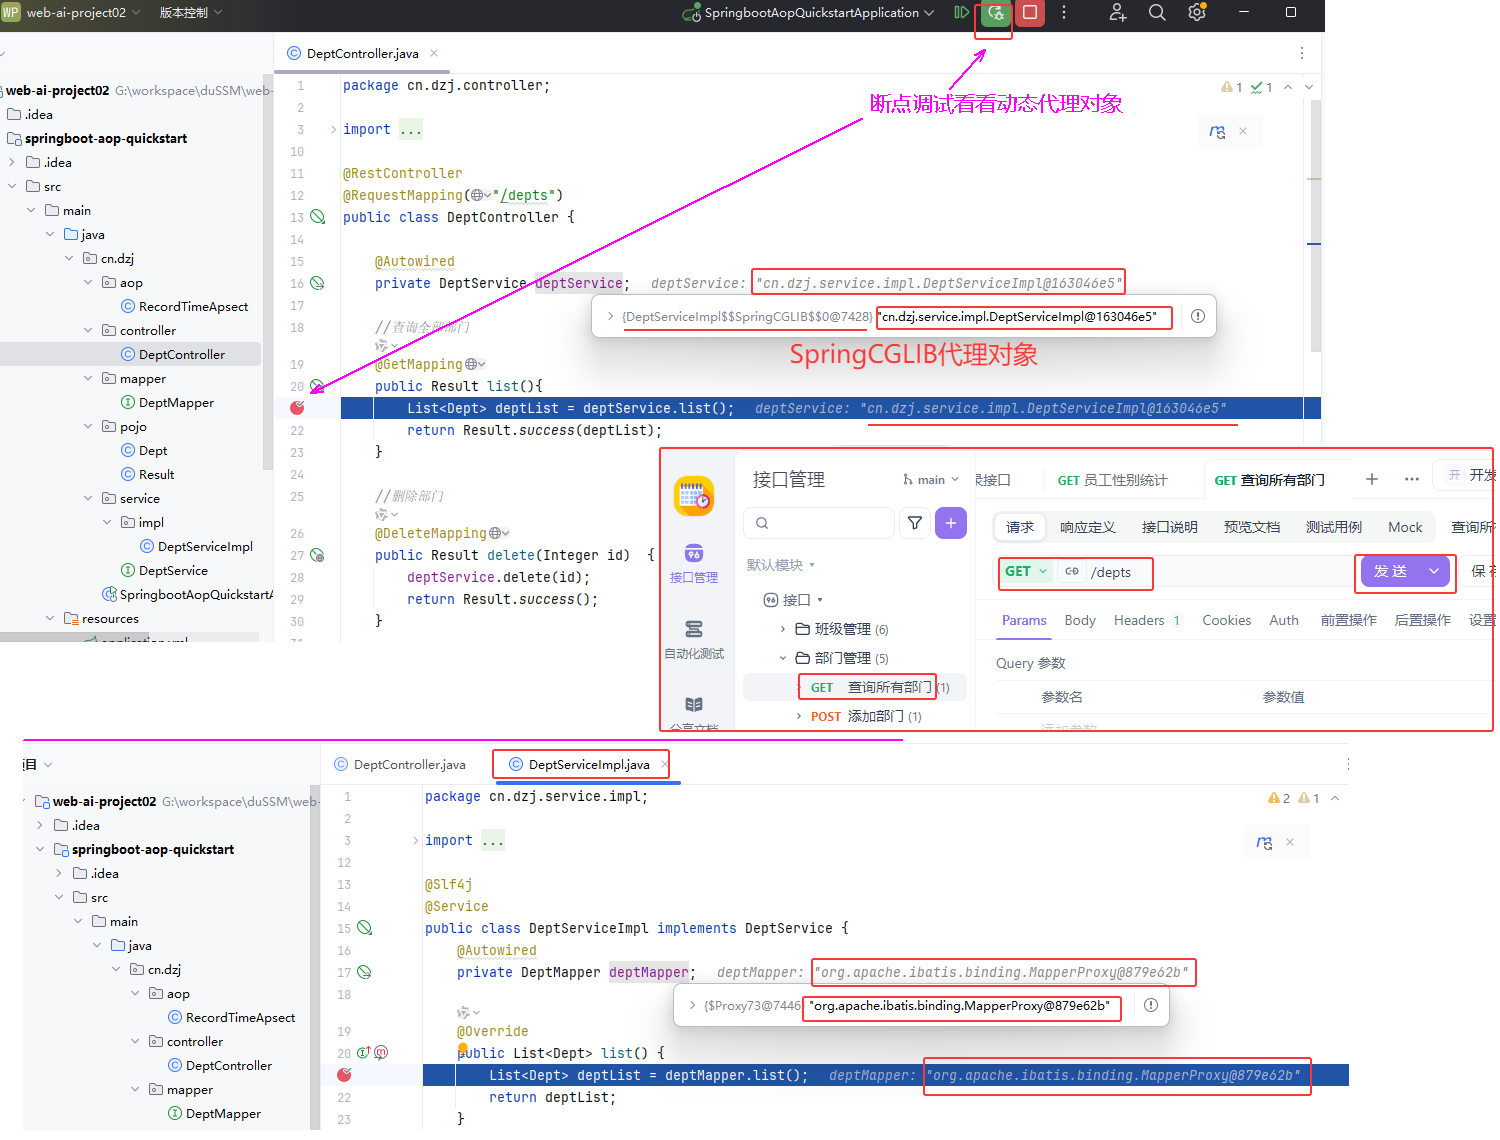Open the SpringbootAopQuickstartApplication run configuration dropdown
Image resolution: width=1500 pixels, height=1140 pixels.
pos(811,13)
